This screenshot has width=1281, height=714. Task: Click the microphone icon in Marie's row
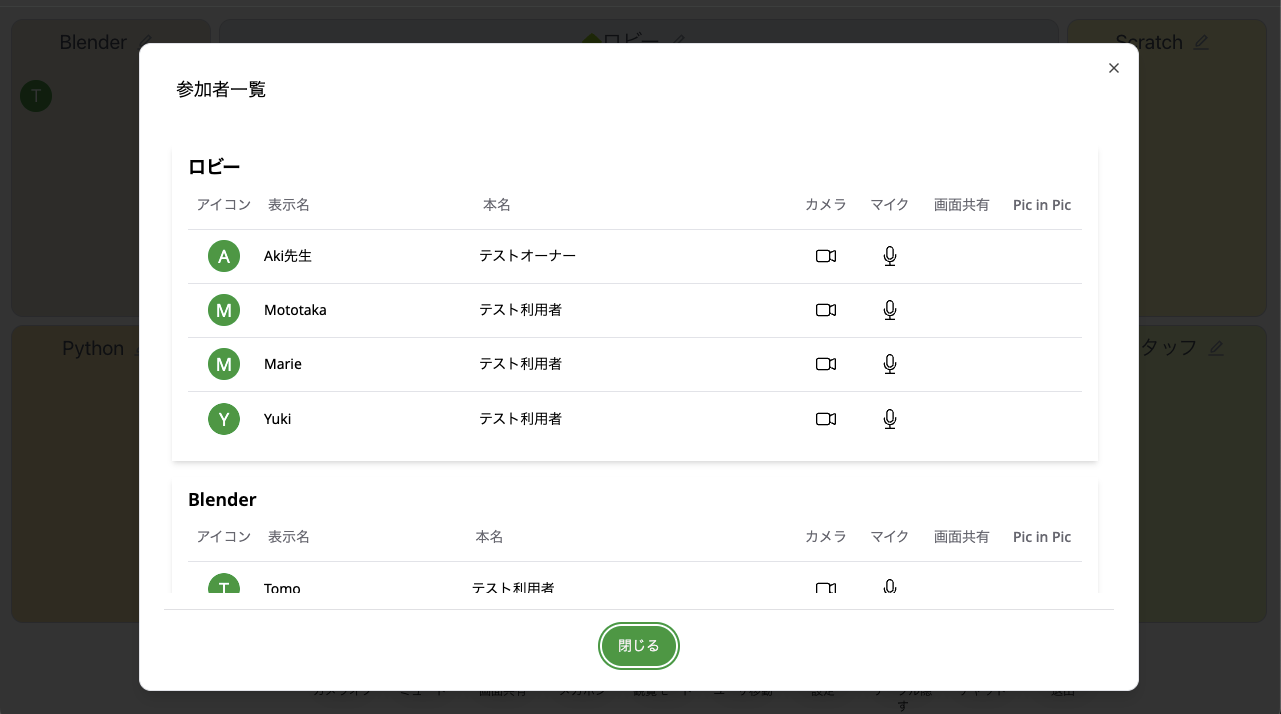[889, 364]
